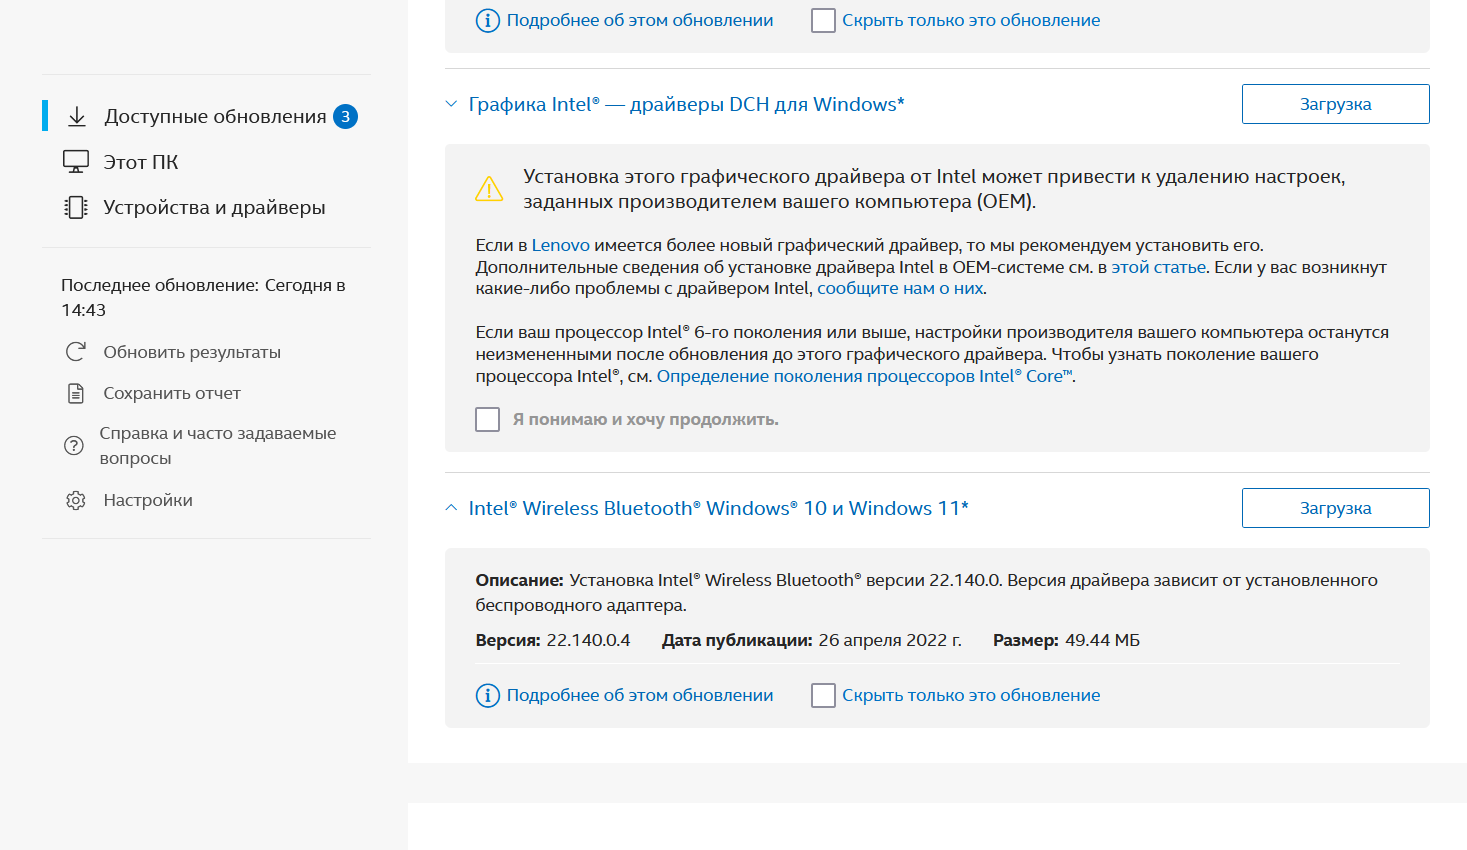This screenshot has height=850, width=1467.
Task: Select Обновить результаты
Action: tap(192, 352)
